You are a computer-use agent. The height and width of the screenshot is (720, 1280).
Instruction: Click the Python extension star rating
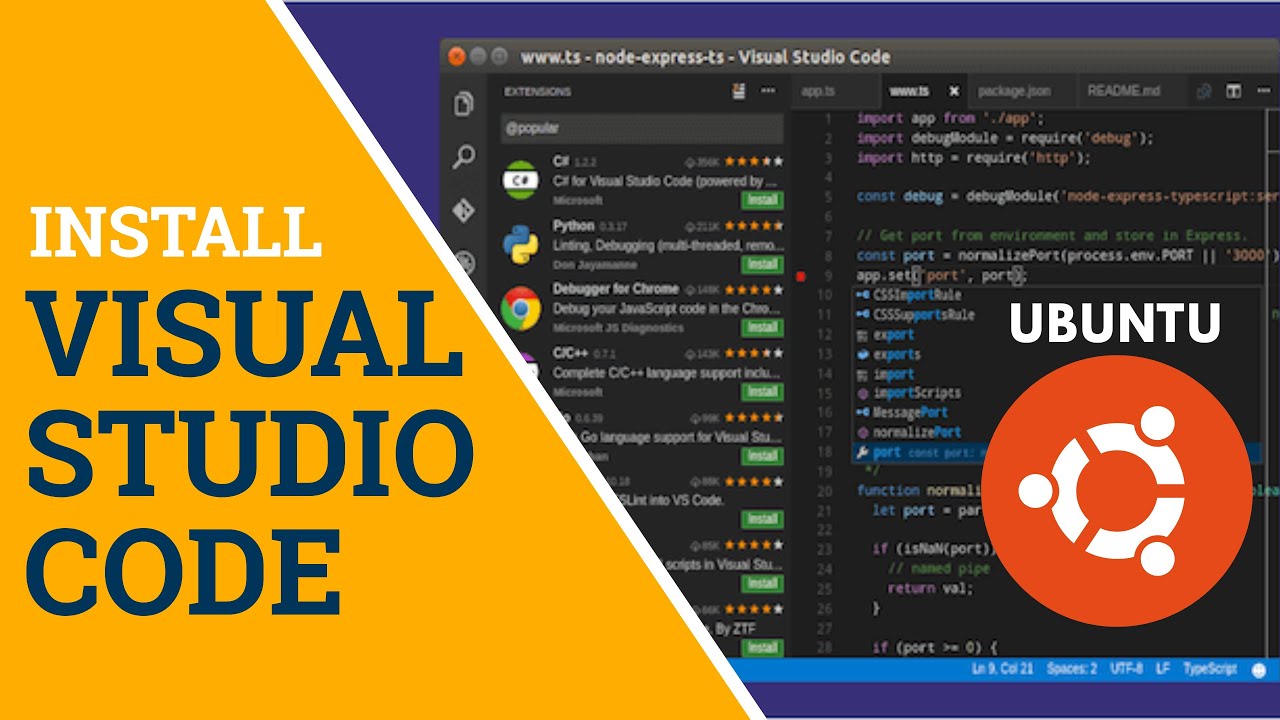tap(754, 225)
